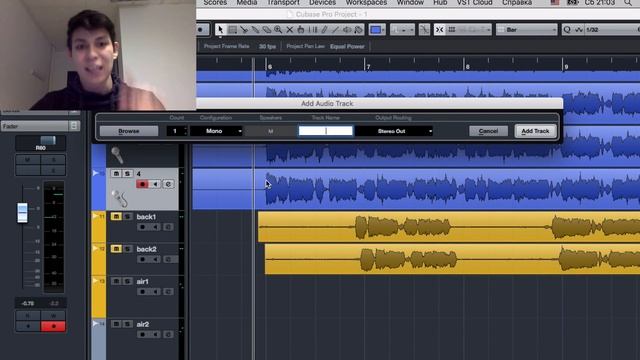Image resolution: width=640 pixels, height=360 pixels.
Task: Mute the air1 track
Action: tap(116, 281)
